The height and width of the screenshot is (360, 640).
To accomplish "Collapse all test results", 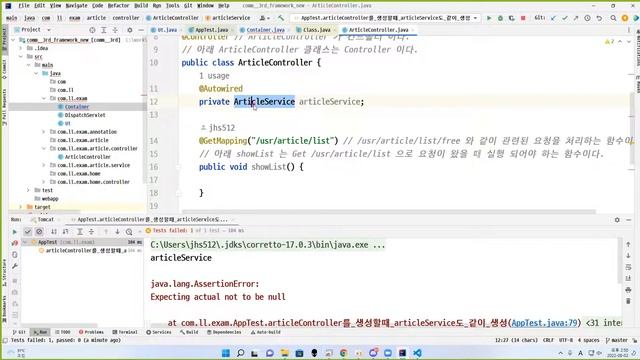I will click(91, 231).
